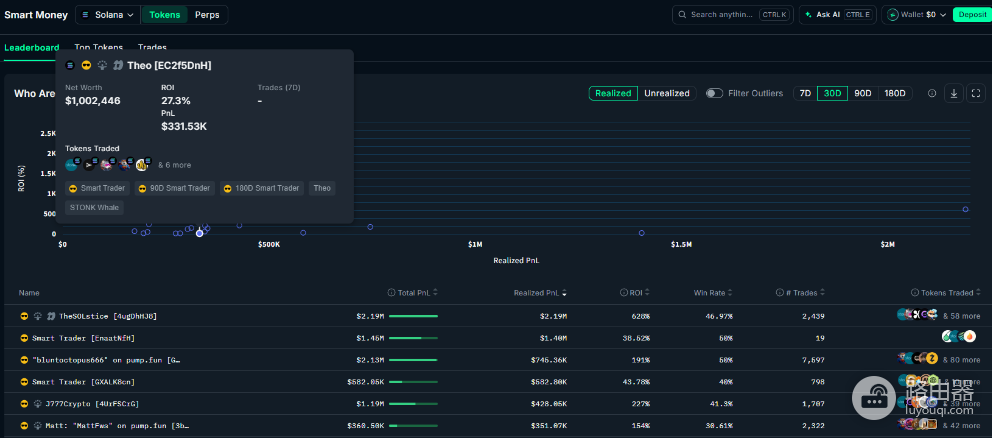This screenshot has height=438, width=992.
Task: Click the sunglasses emoji in Theo tooltip header
Action: 87,65
